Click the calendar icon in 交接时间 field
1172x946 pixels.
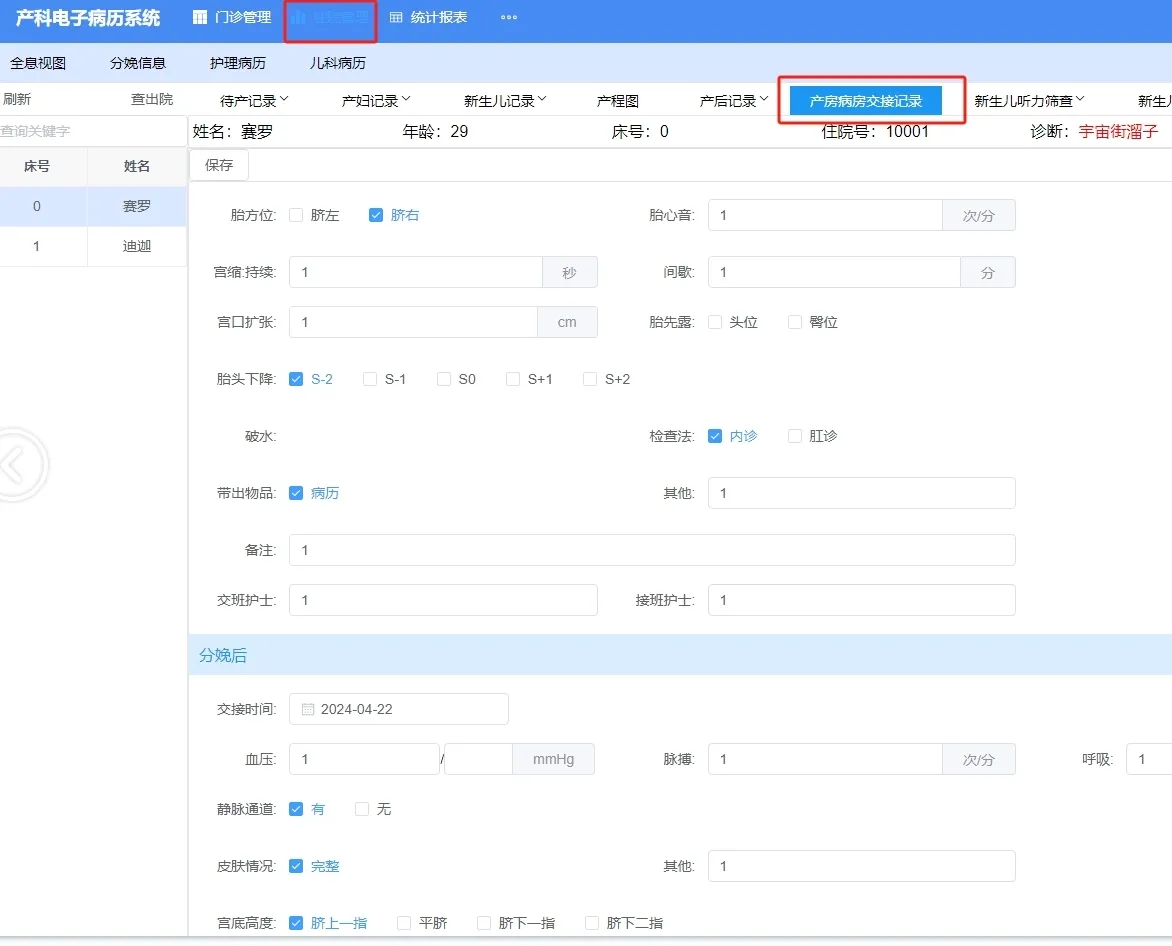[x=307, y=709]
